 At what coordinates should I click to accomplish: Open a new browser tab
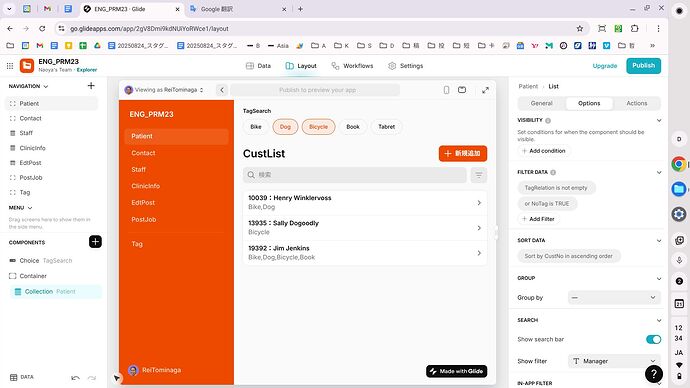[x=300, y=9]
